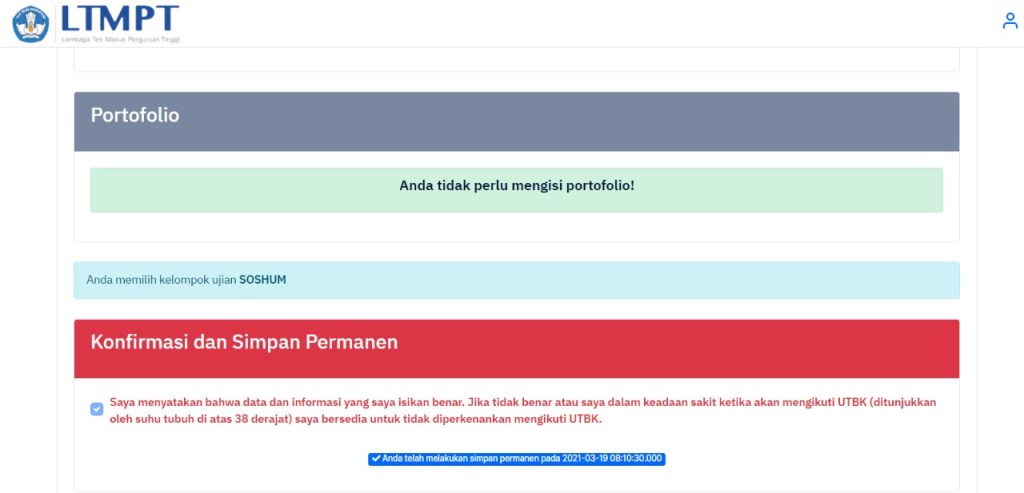This screenshot has height=493, width=1024.
Task: Click the green 'Anda tidak perlu mengisi portofolio!' notice
Action: point(516,189)
